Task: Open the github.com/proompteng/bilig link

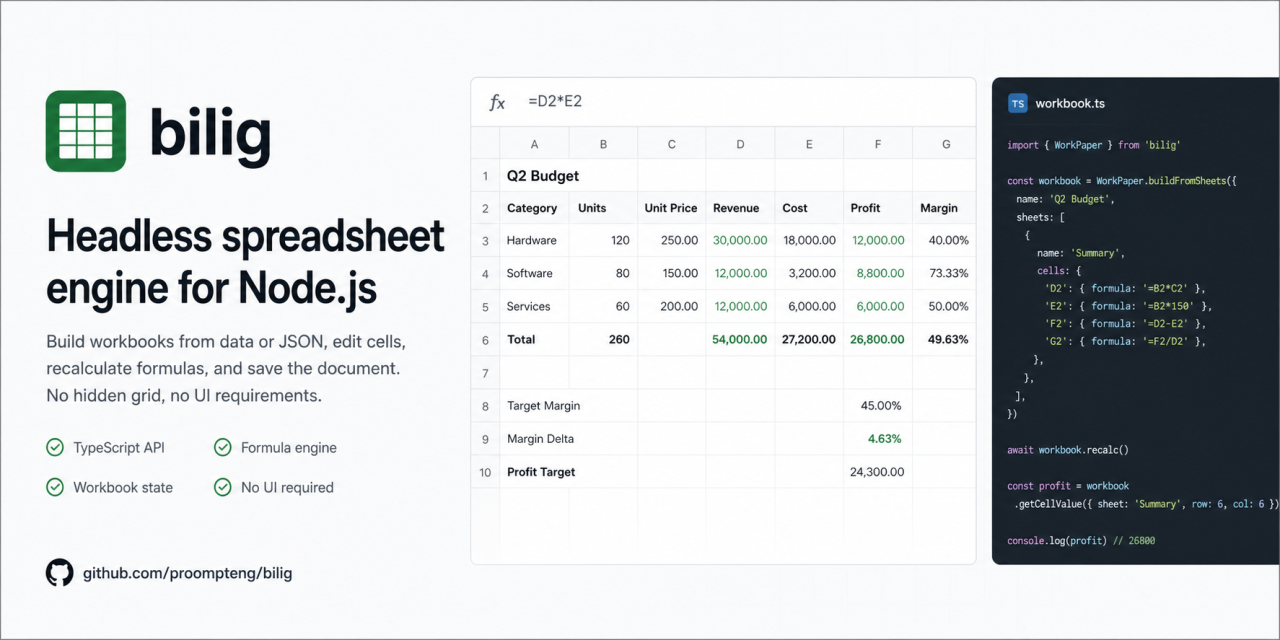Action: (187, 573)
